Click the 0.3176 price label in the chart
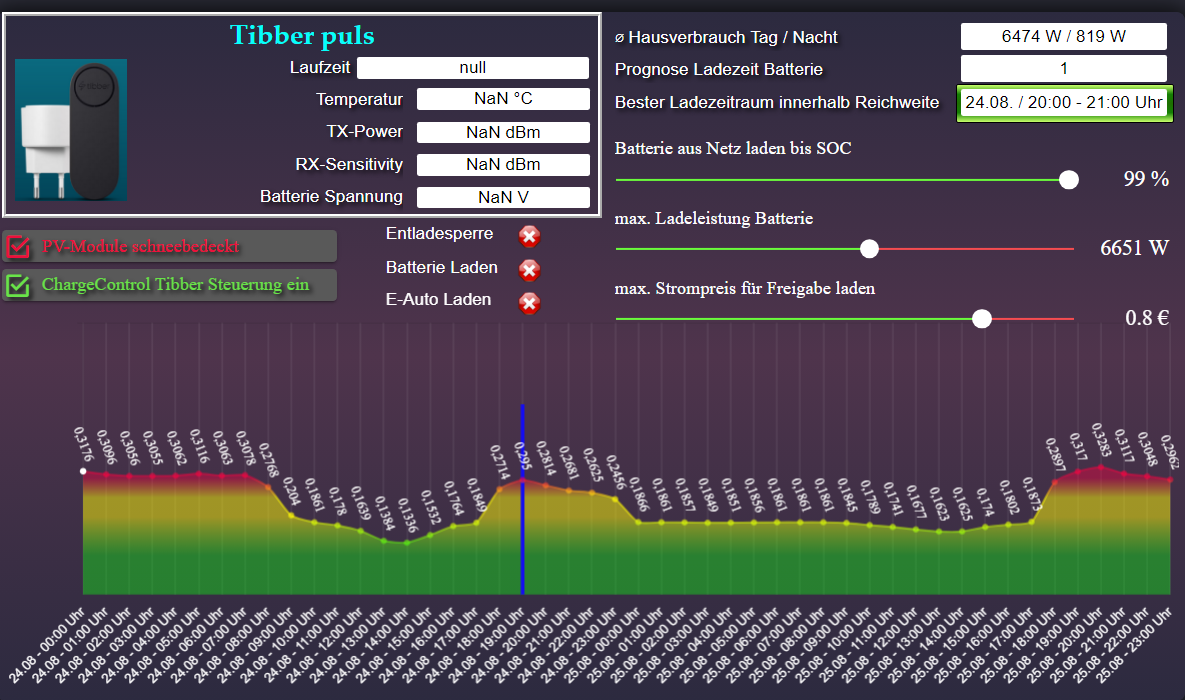This screenshot has height=700, width=1185. (x=84, y=444)
